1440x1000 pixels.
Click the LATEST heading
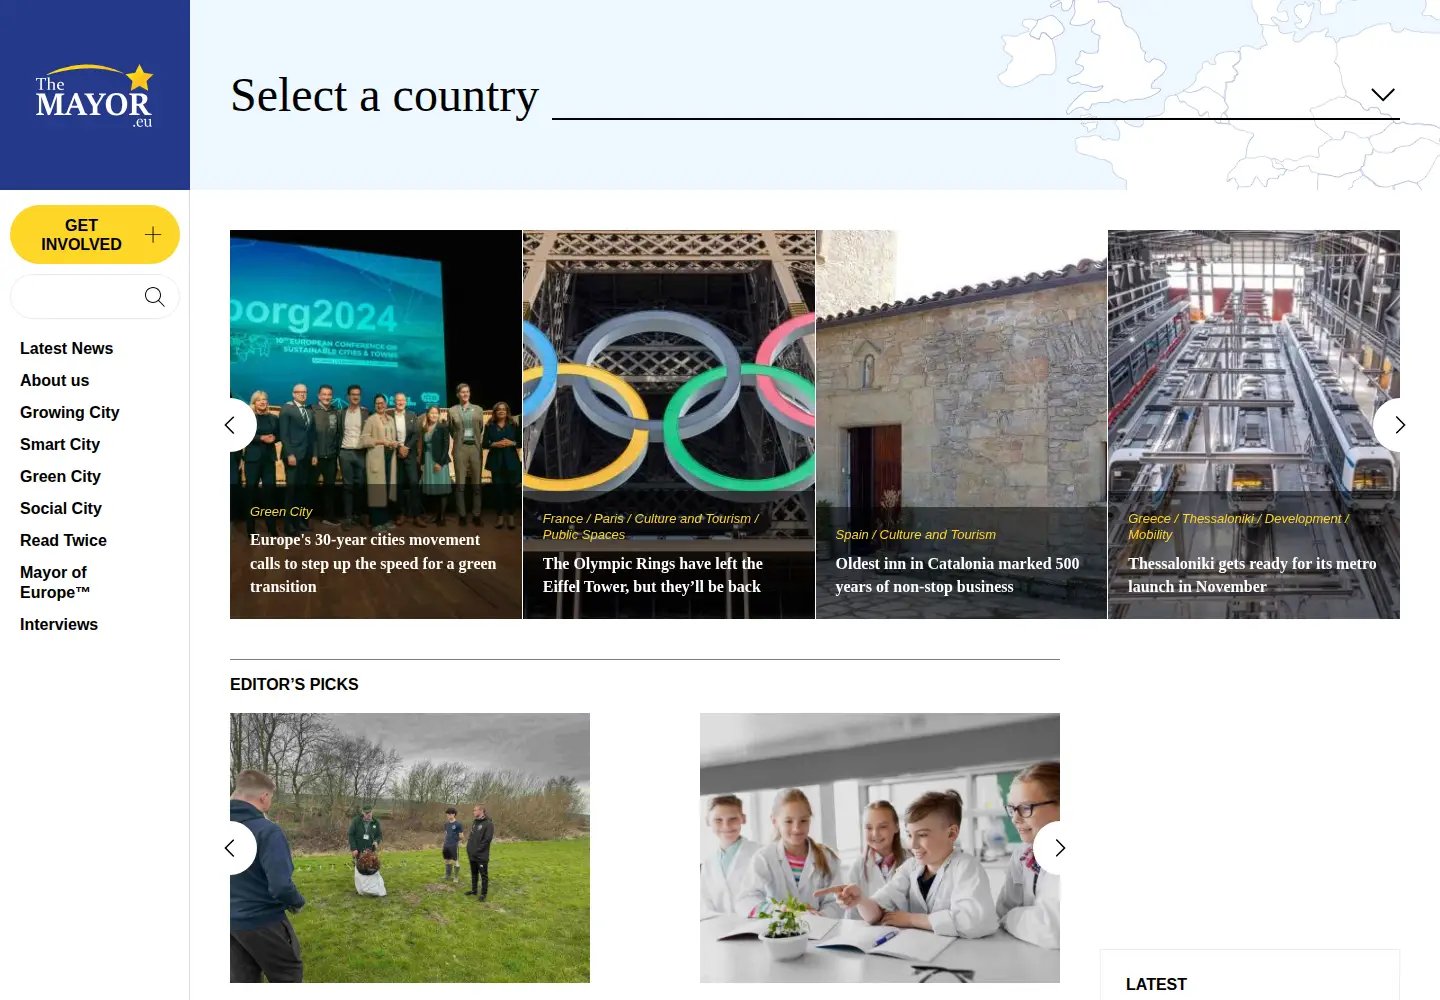click(1156, 984)
